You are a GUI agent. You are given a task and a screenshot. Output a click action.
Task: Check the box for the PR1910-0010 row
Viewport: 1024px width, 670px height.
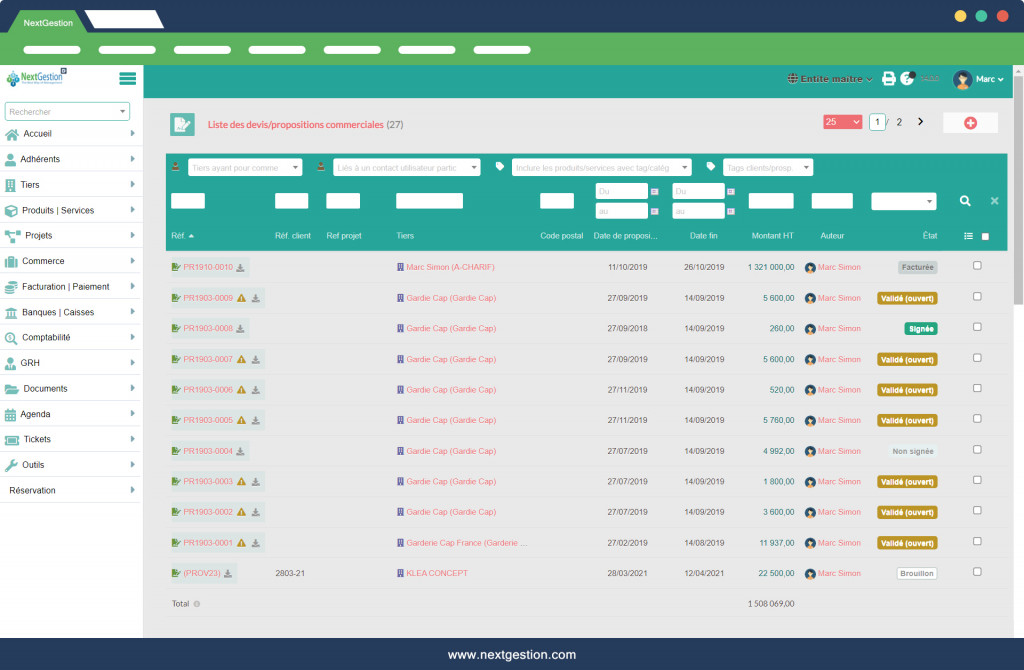click(x=977, y=266)
